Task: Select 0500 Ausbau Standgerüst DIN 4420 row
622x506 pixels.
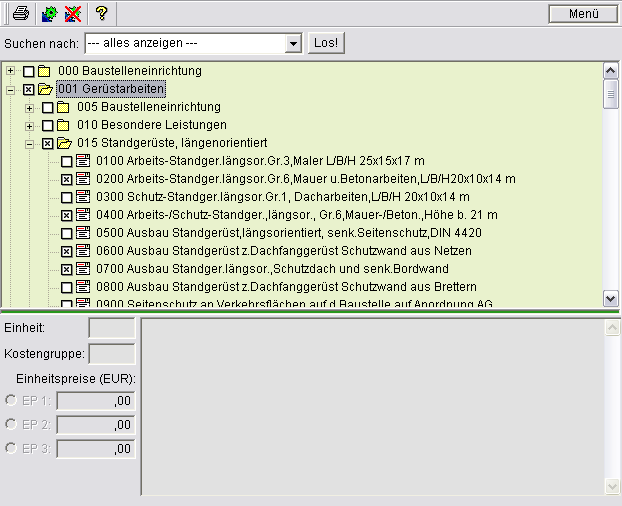Action: pyautogui.click(x=289, y=233)
